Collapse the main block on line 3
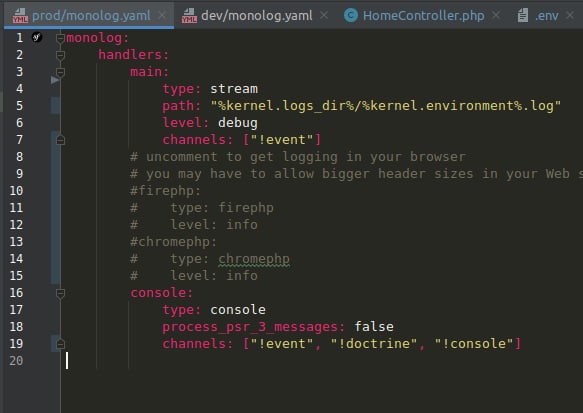The image size is (583, 413). [x=60, y=72]
